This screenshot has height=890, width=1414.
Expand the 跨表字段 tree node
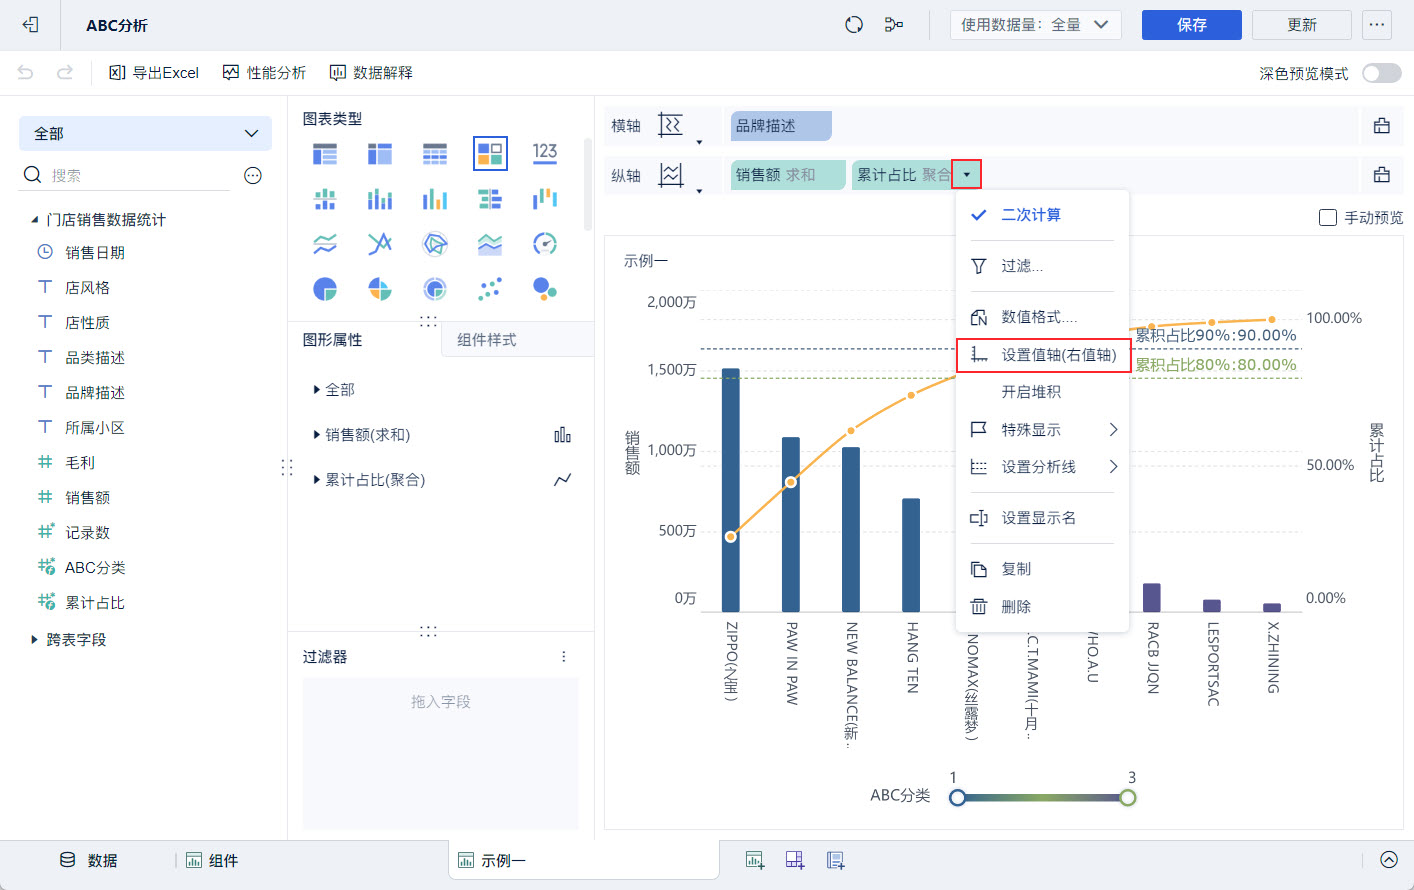coord(35,639)
